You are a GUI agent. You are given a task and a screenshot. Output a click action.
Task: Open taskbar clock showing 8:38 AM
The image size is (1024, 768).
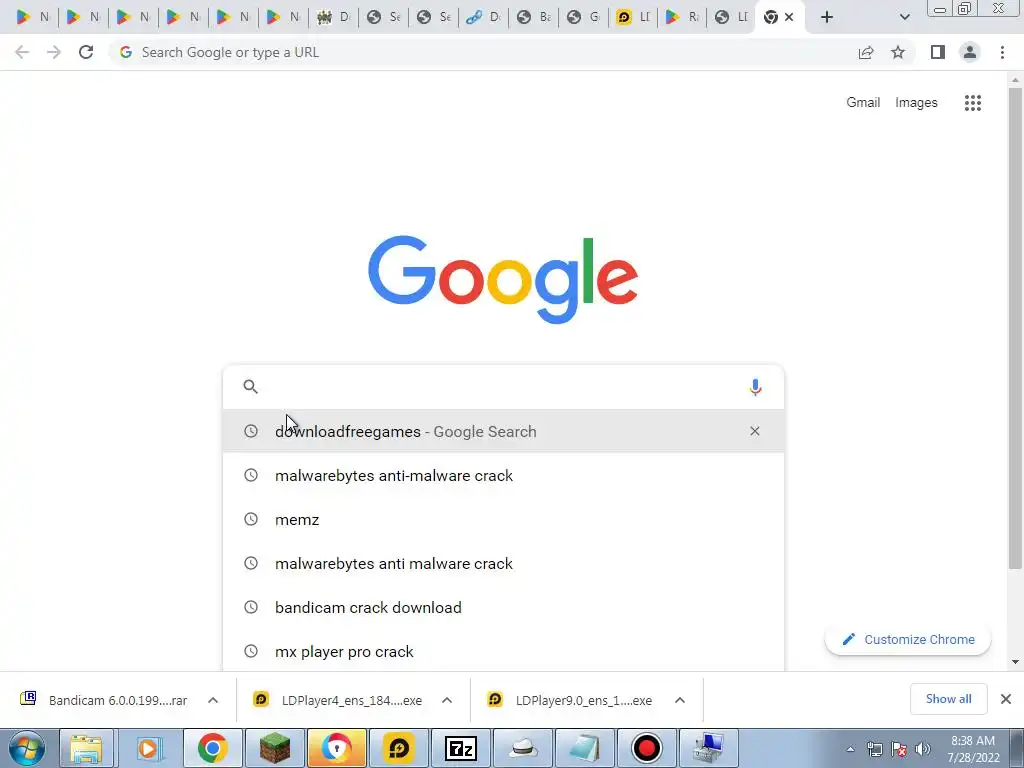pos(973,749)
